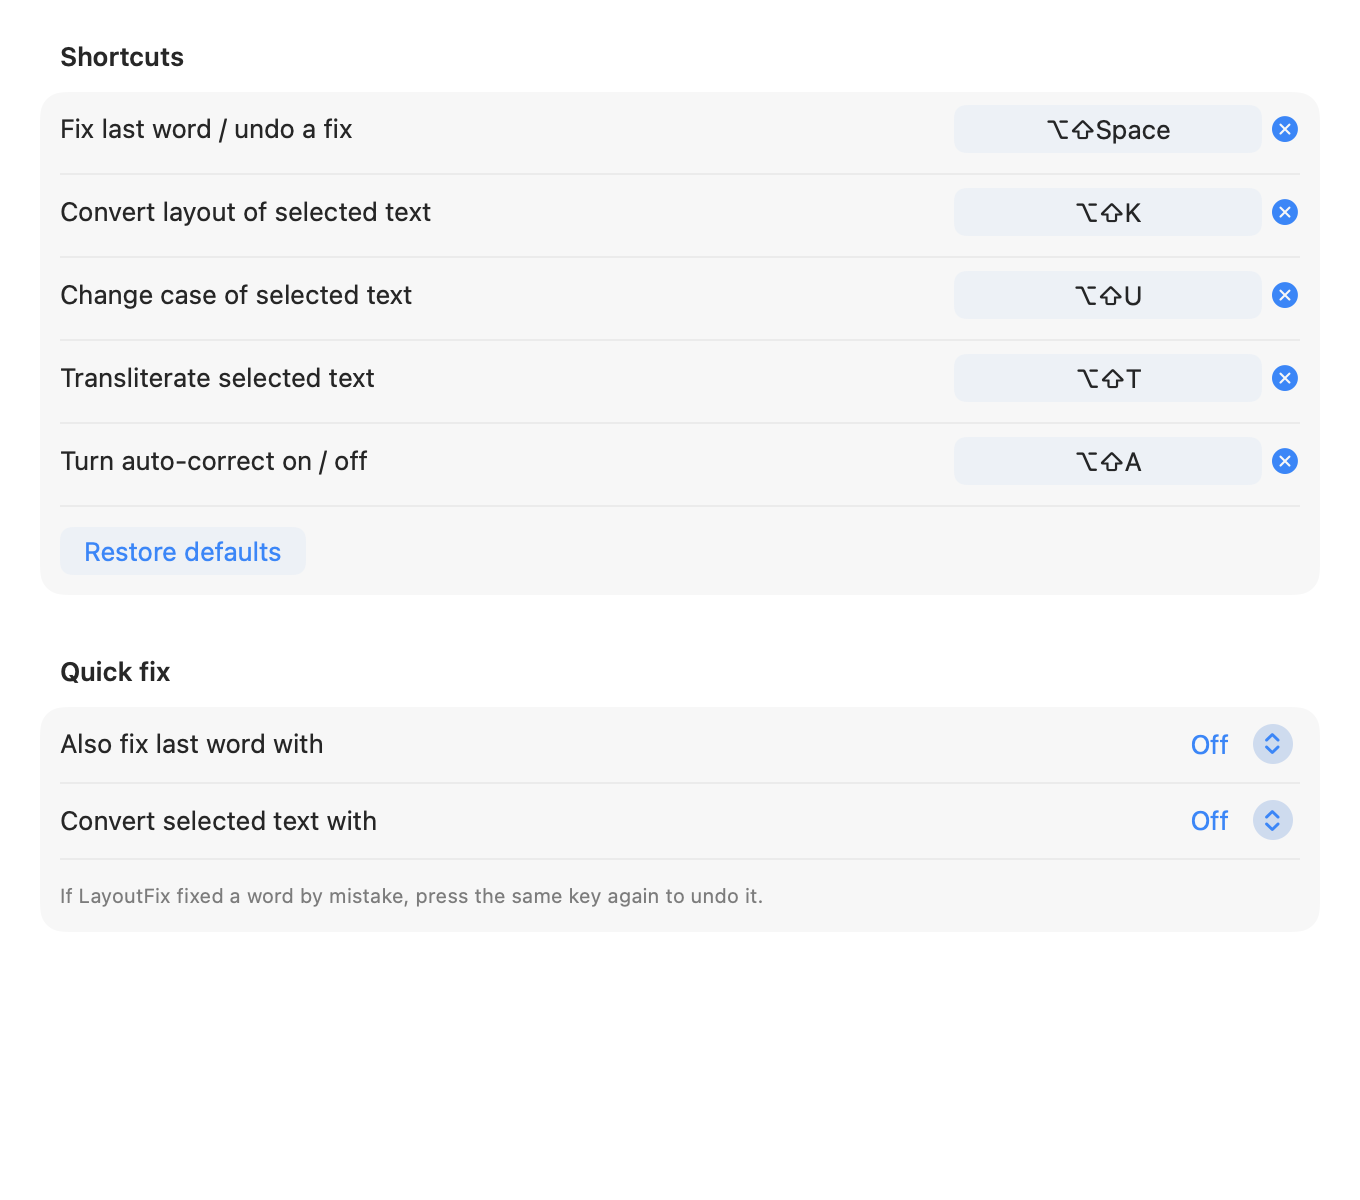Edit the ⌥⇧Space shortcut field
Viewport: 1360px width, 1200px height.
pos(1107,129)
